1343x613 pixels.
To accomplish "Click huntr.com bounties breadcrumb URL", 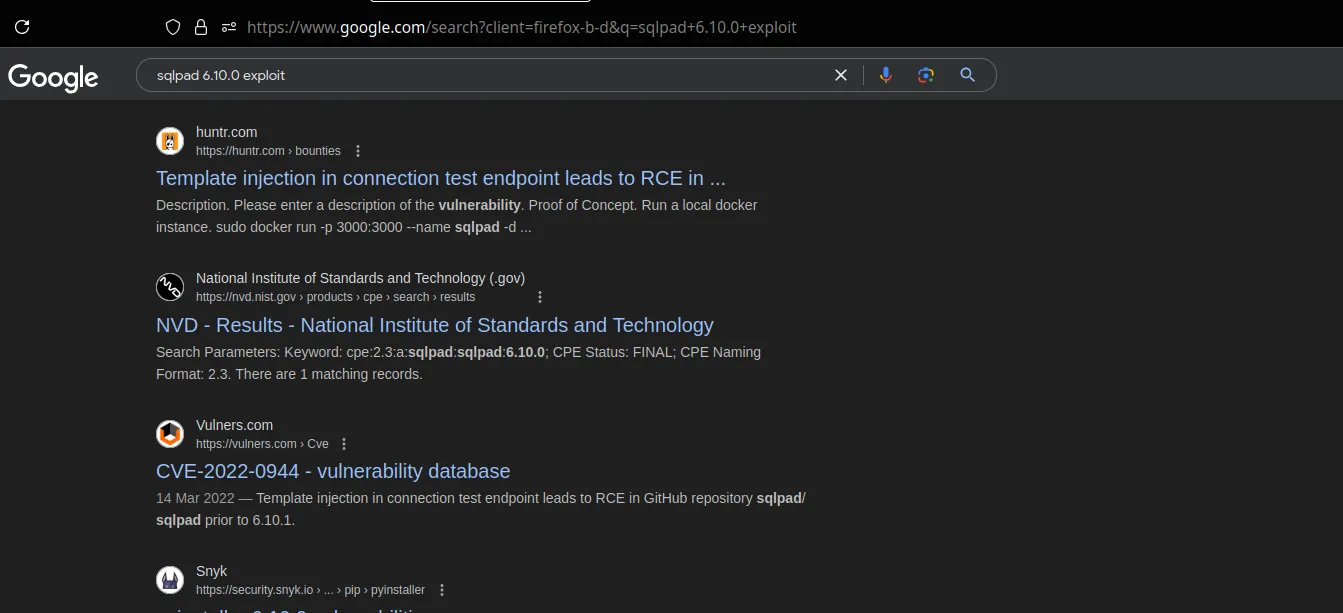I will coord(268,151).
